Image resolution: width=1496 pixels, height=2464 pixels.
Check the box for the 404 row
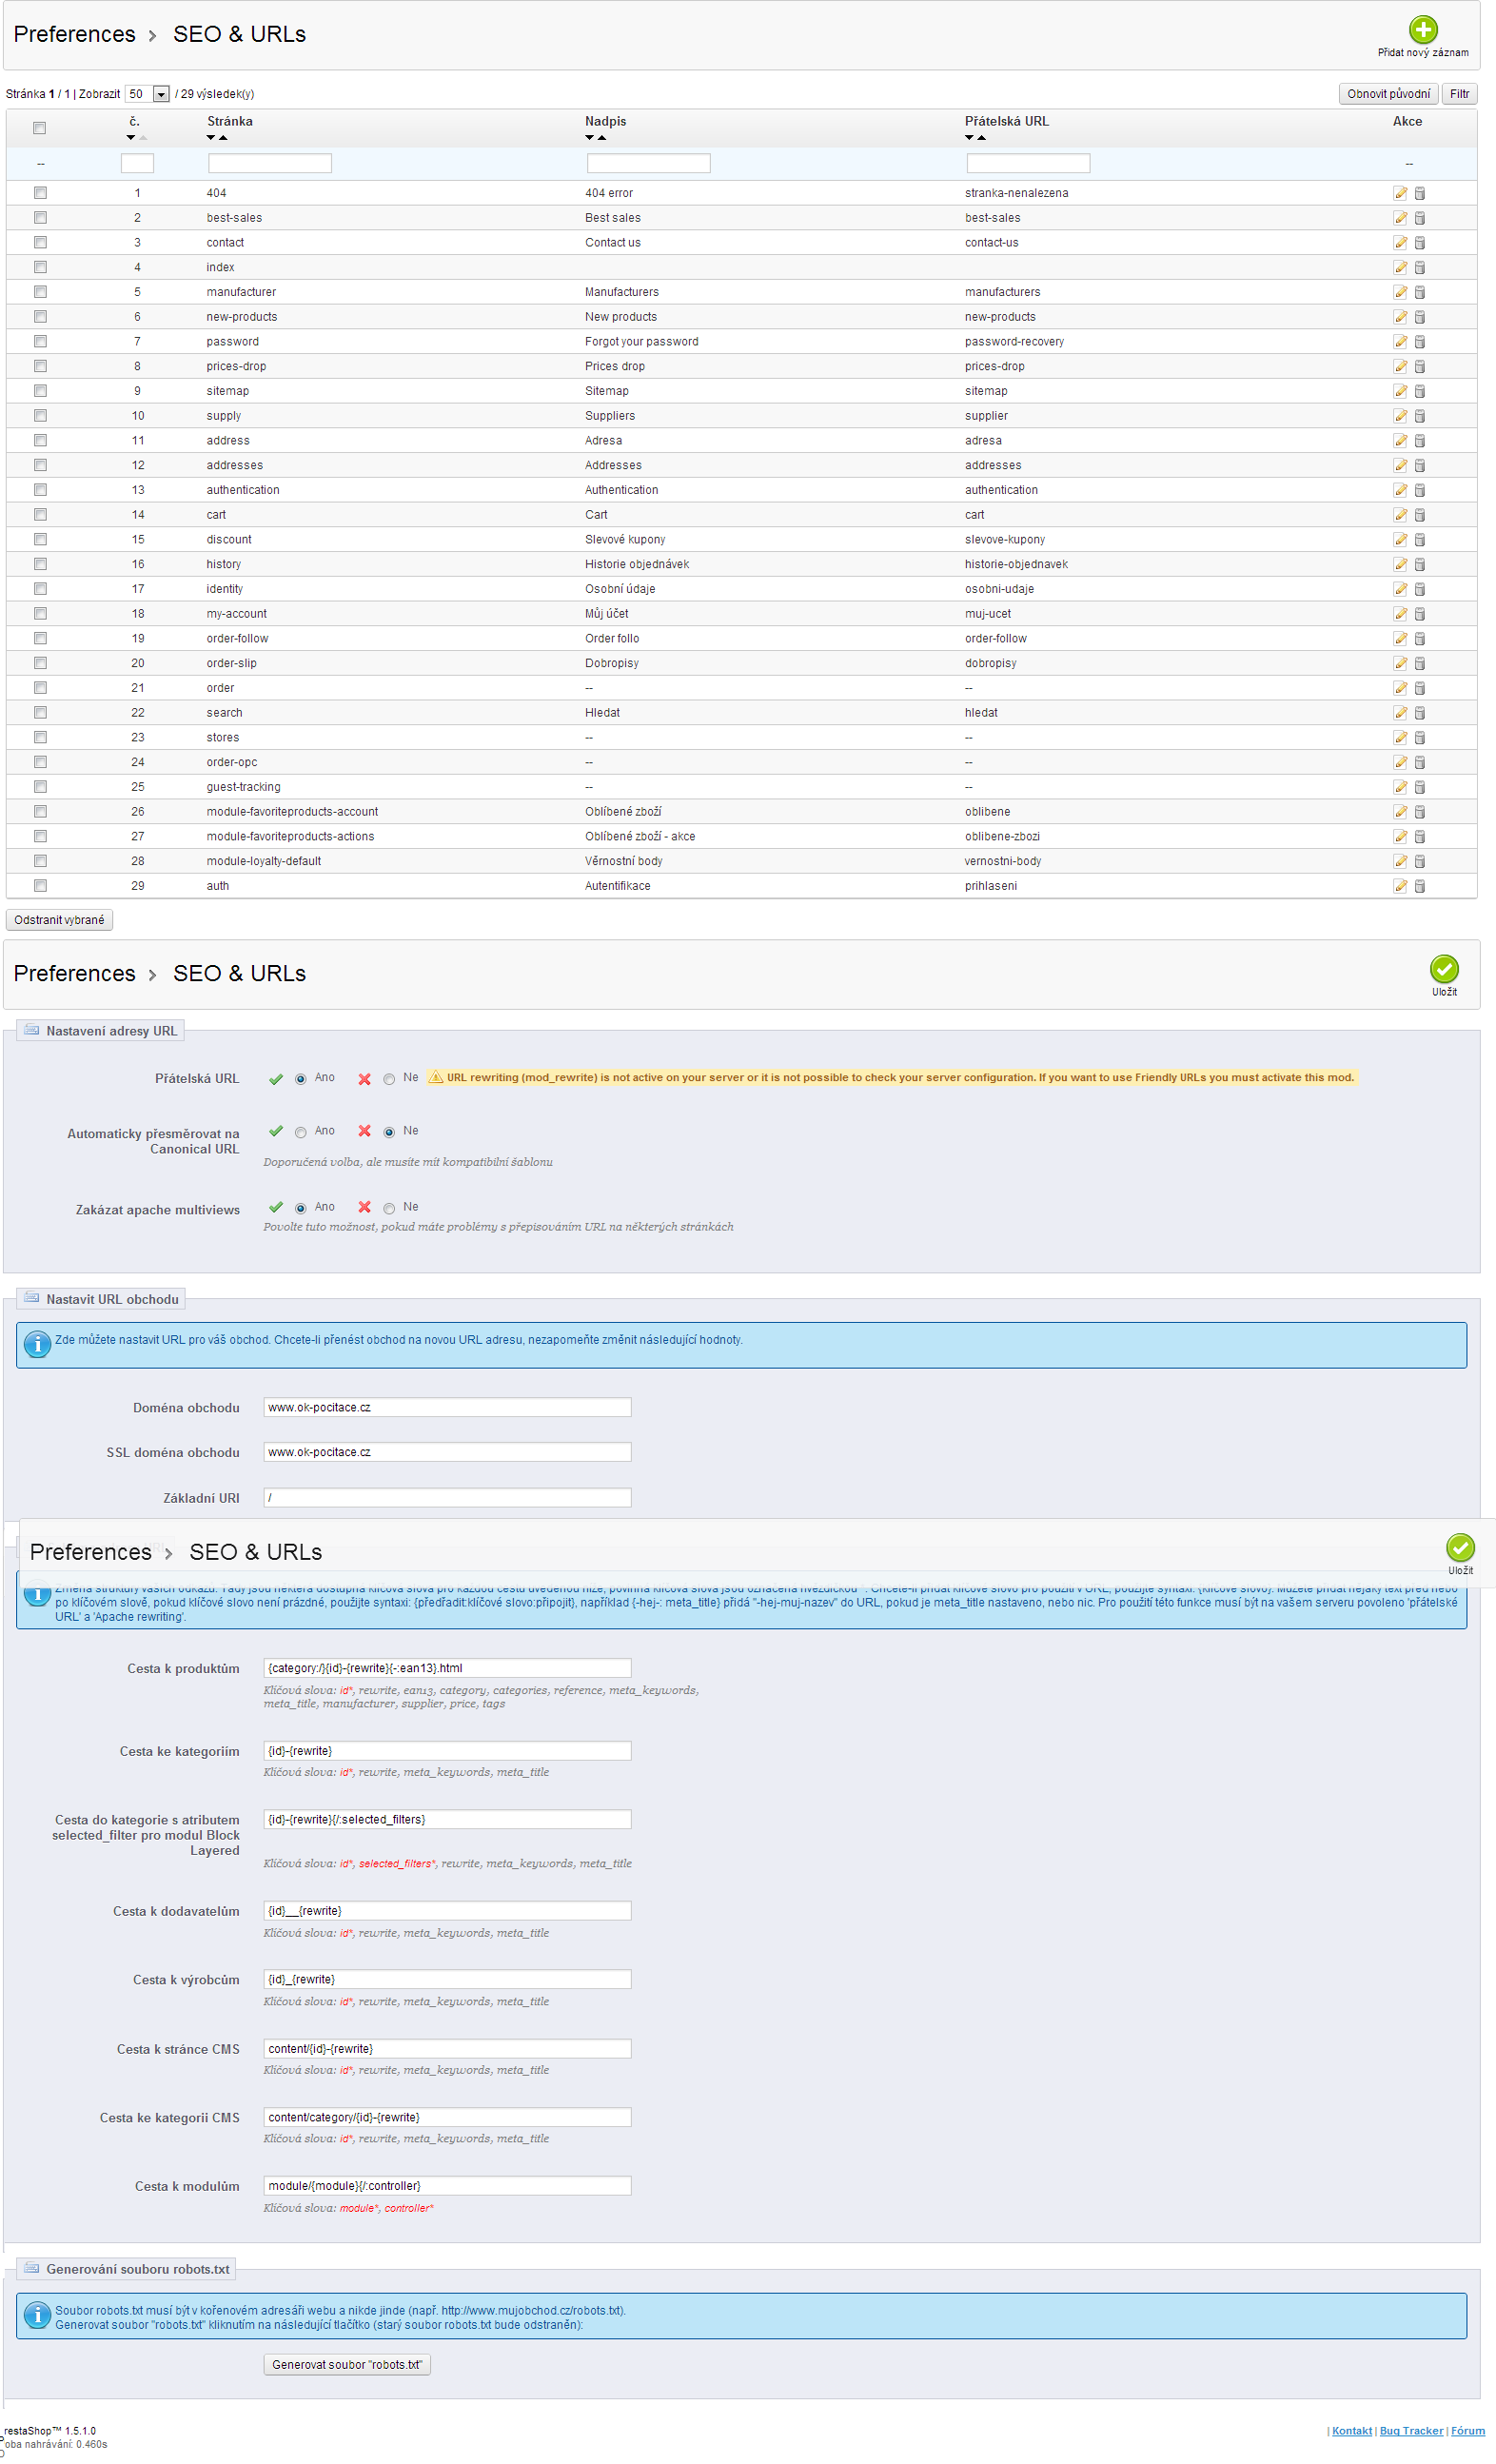tap(40, 193)
